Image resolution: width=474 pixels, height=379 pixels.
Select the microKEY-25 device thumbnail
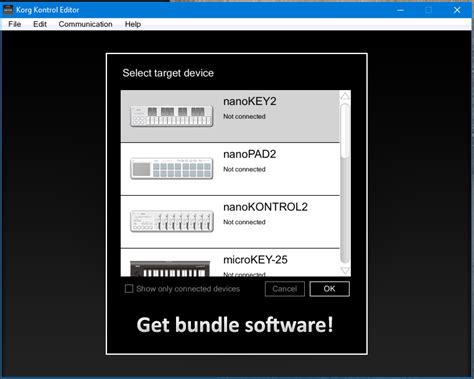170,269
